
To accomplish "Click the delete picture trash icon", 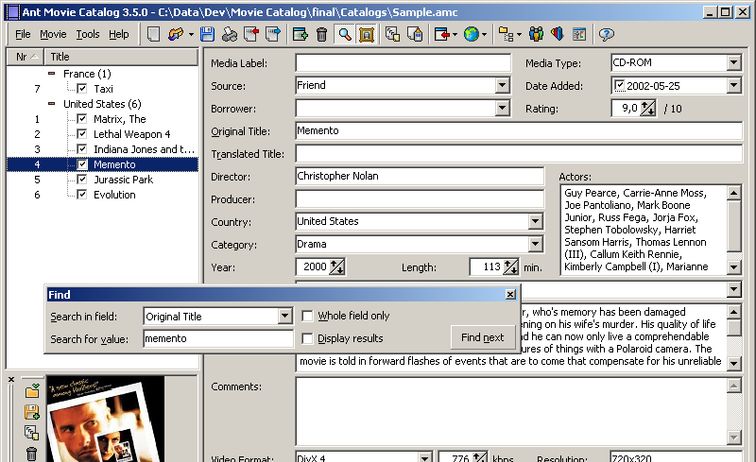I will point(32,453).
